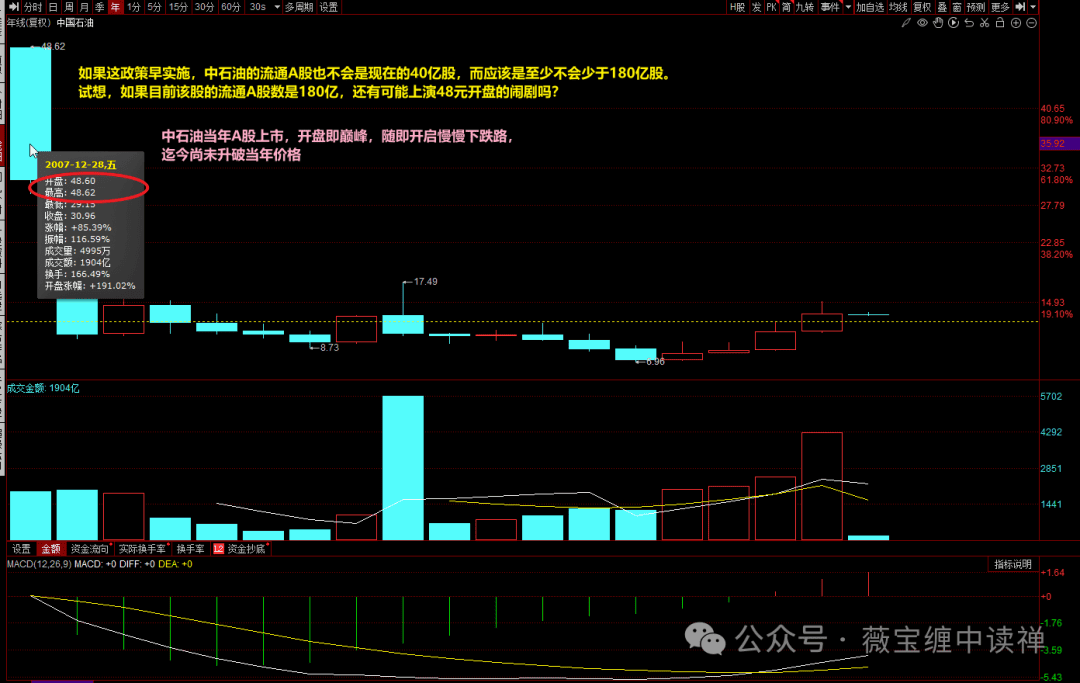Click the 换手: 166.49% tooltip row
Screen dimensions: 1080x683
pos(77,274)
